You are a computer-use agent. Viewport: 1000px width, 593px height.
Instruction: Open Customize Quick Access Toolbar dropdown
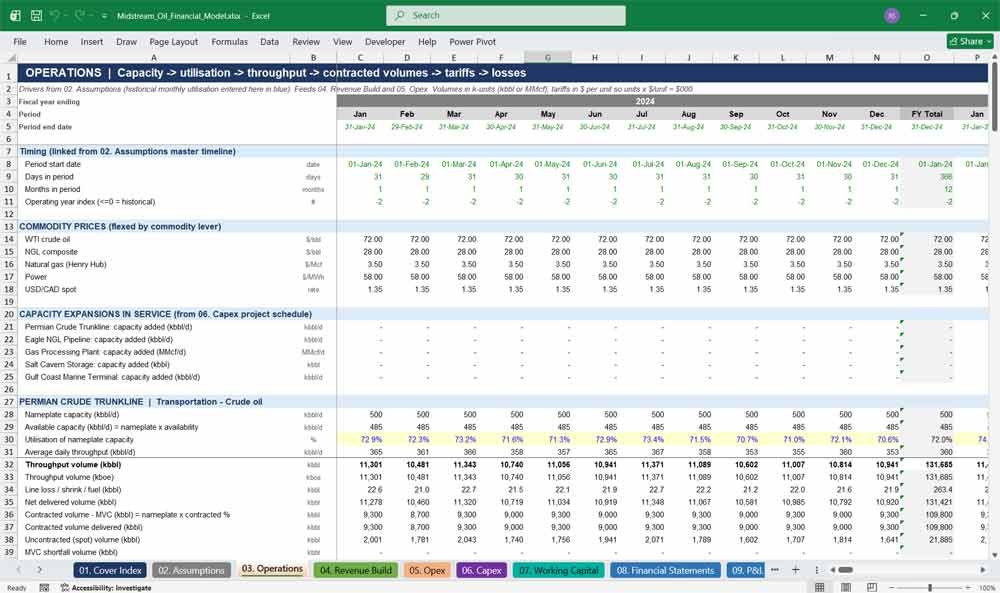104,16
